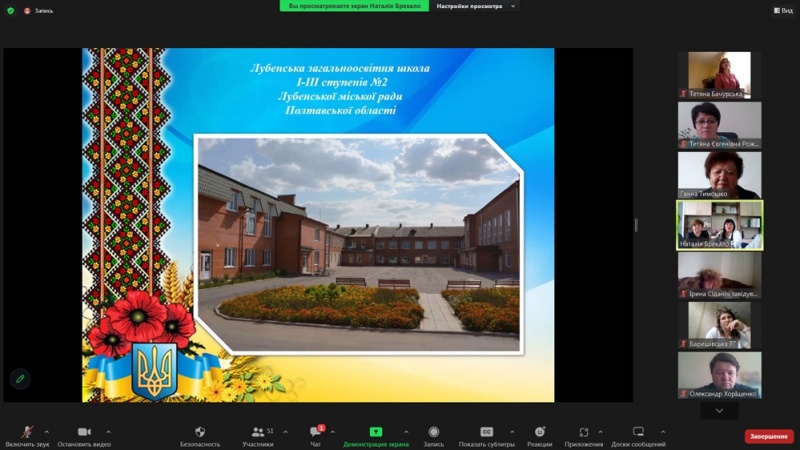Open the Безопасность shield icon

[200, 432]
